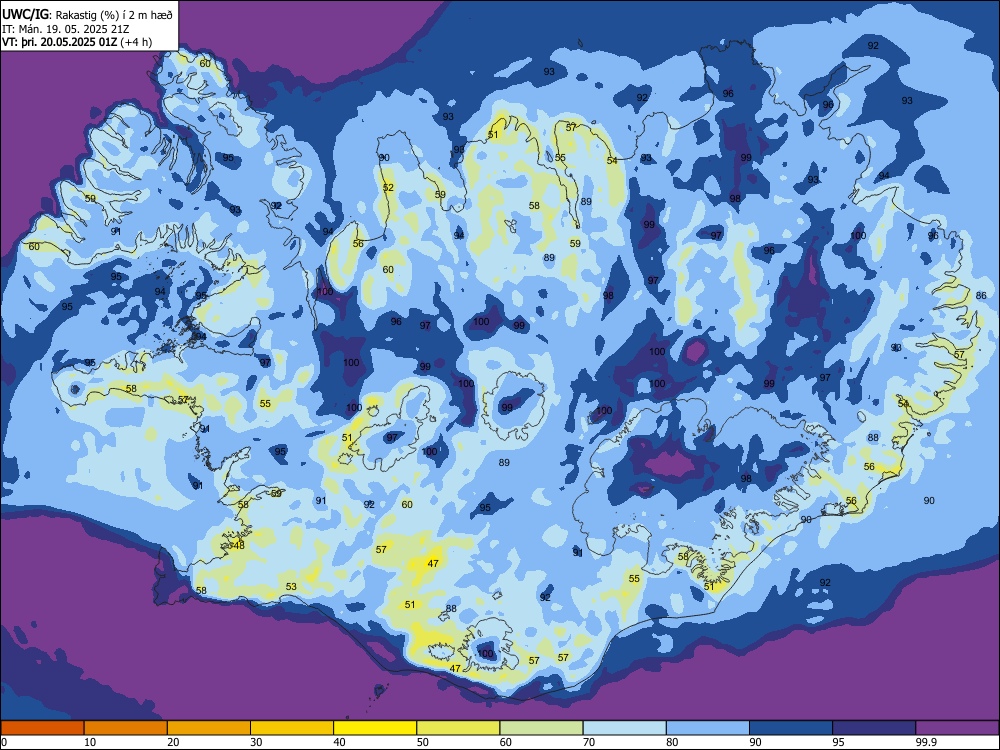Click the legend label '0'
This screenshot has height=750, width=1000.
[x=3, y=742]
